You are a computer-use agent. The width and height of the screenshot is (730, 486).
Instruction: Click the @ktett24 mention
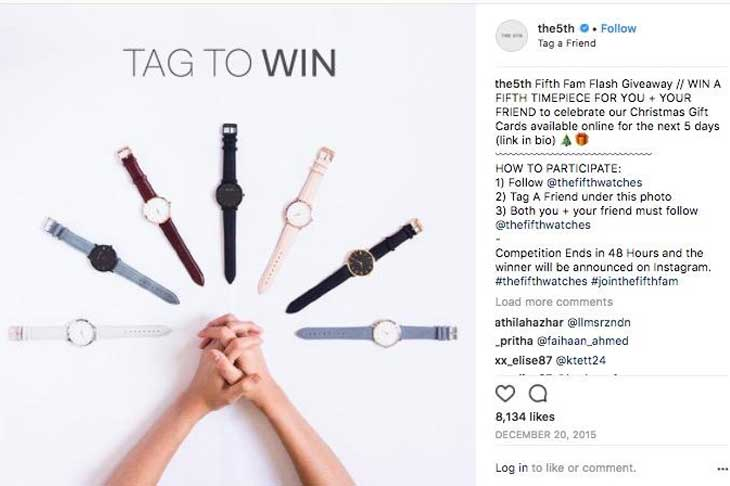coord(581,360)
